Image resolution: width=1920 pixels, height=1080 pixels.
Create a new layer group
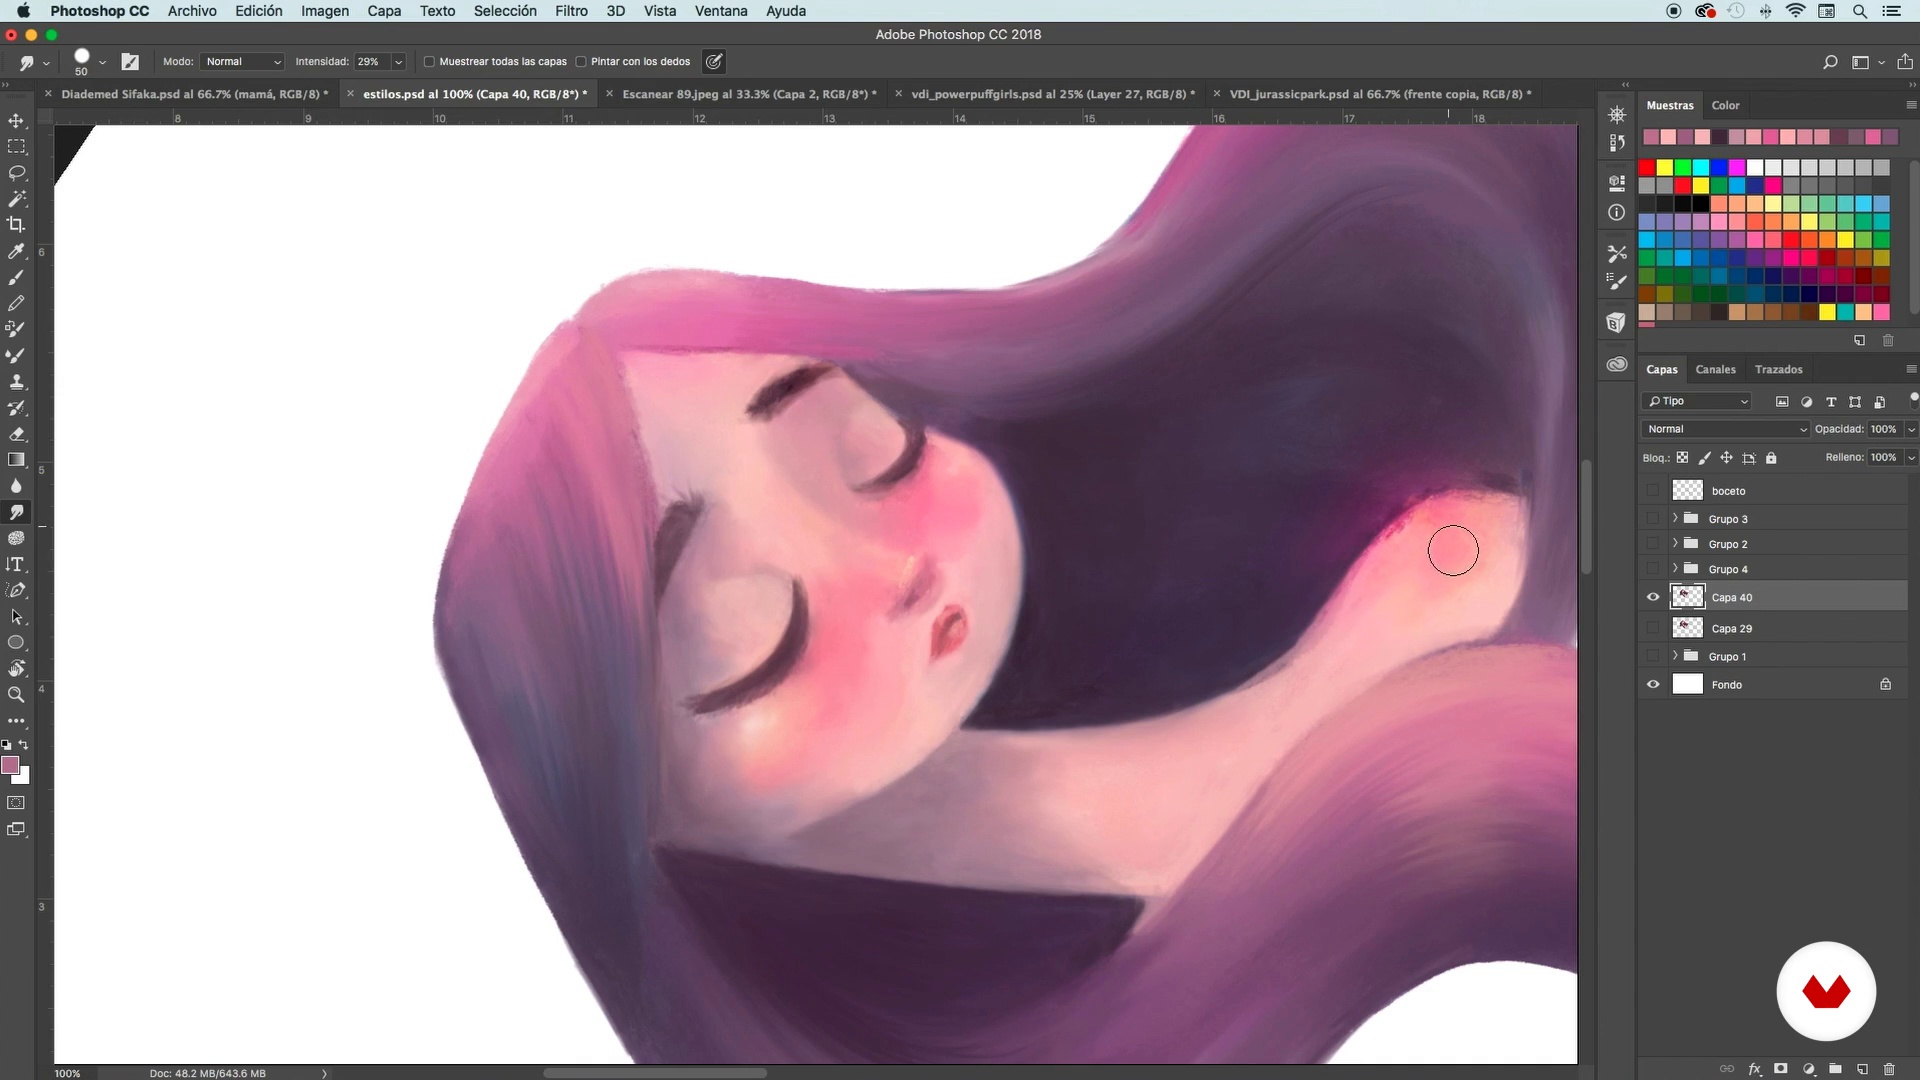pos(1835,1069)
